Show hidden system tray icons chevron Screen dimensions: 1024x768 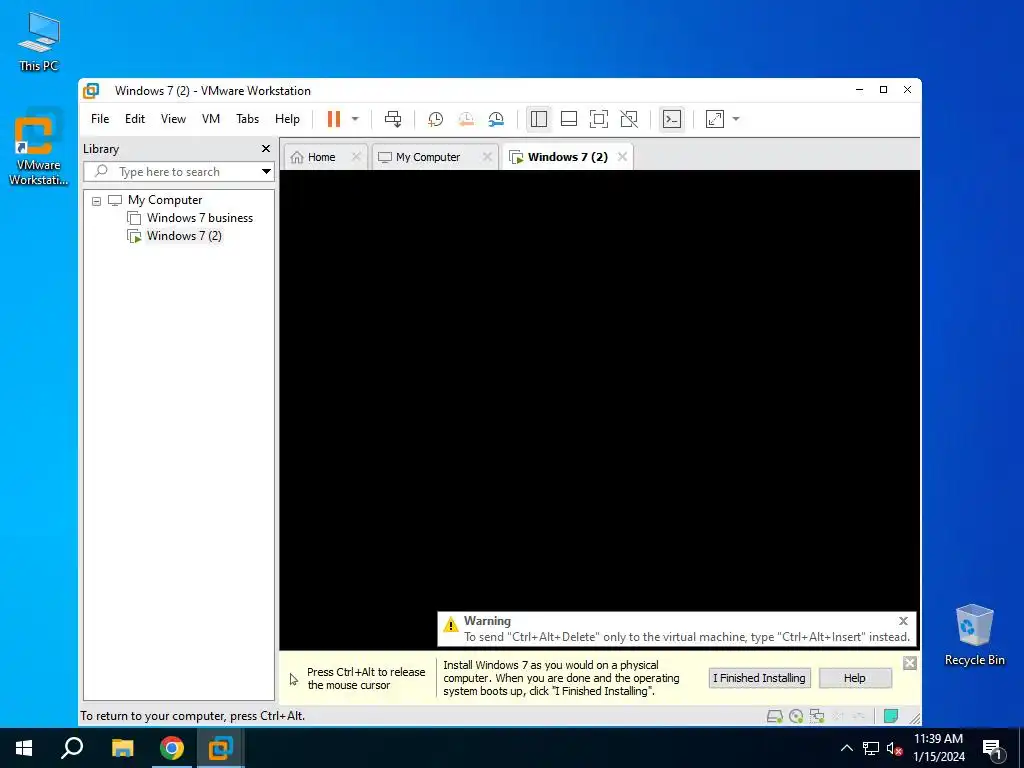pos(846,748)
